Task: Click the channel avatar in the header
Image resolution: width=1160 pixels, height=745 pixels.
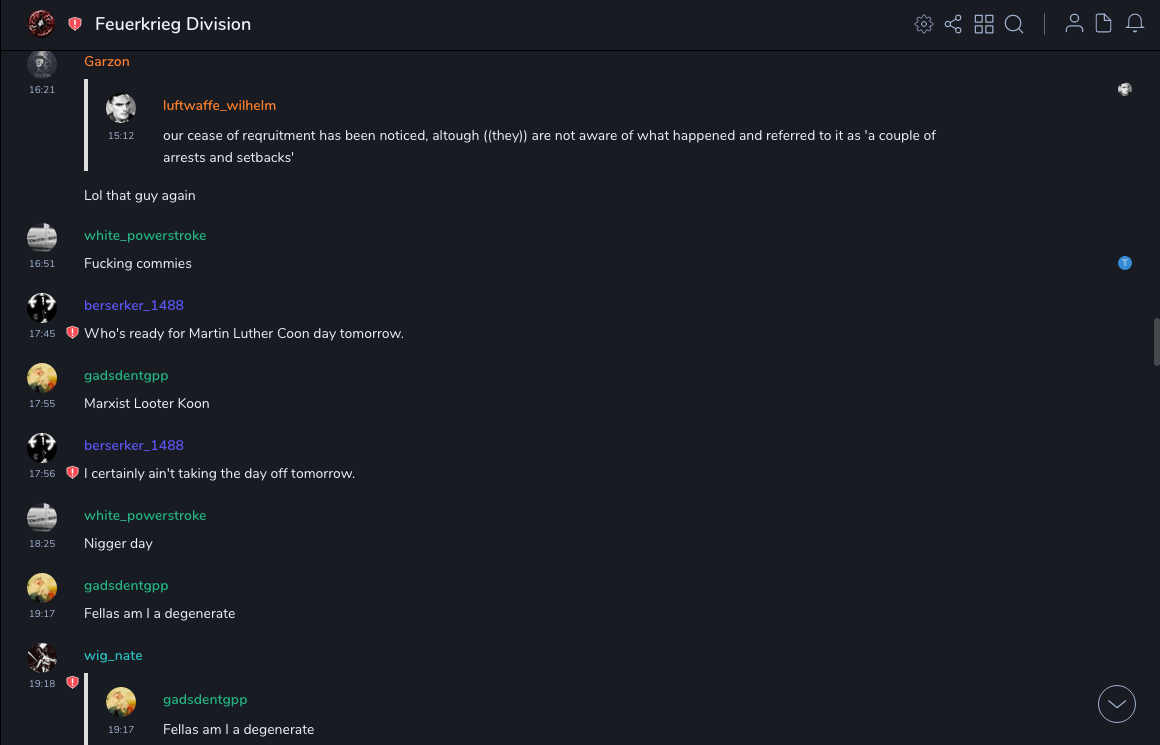Action: (42, 24)
